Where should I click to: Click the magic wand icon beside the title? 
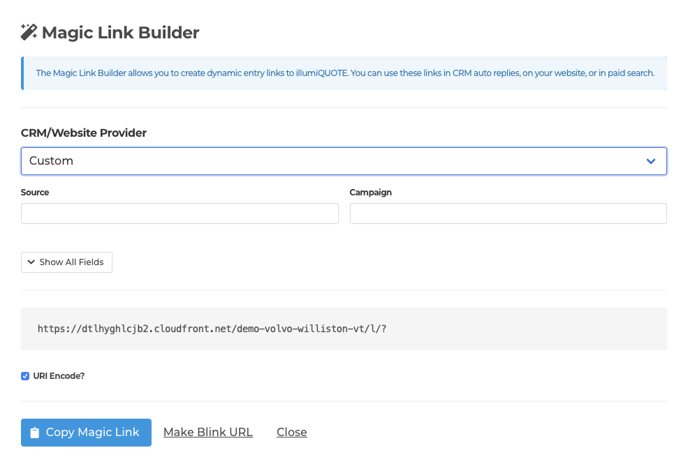point(29,32)
